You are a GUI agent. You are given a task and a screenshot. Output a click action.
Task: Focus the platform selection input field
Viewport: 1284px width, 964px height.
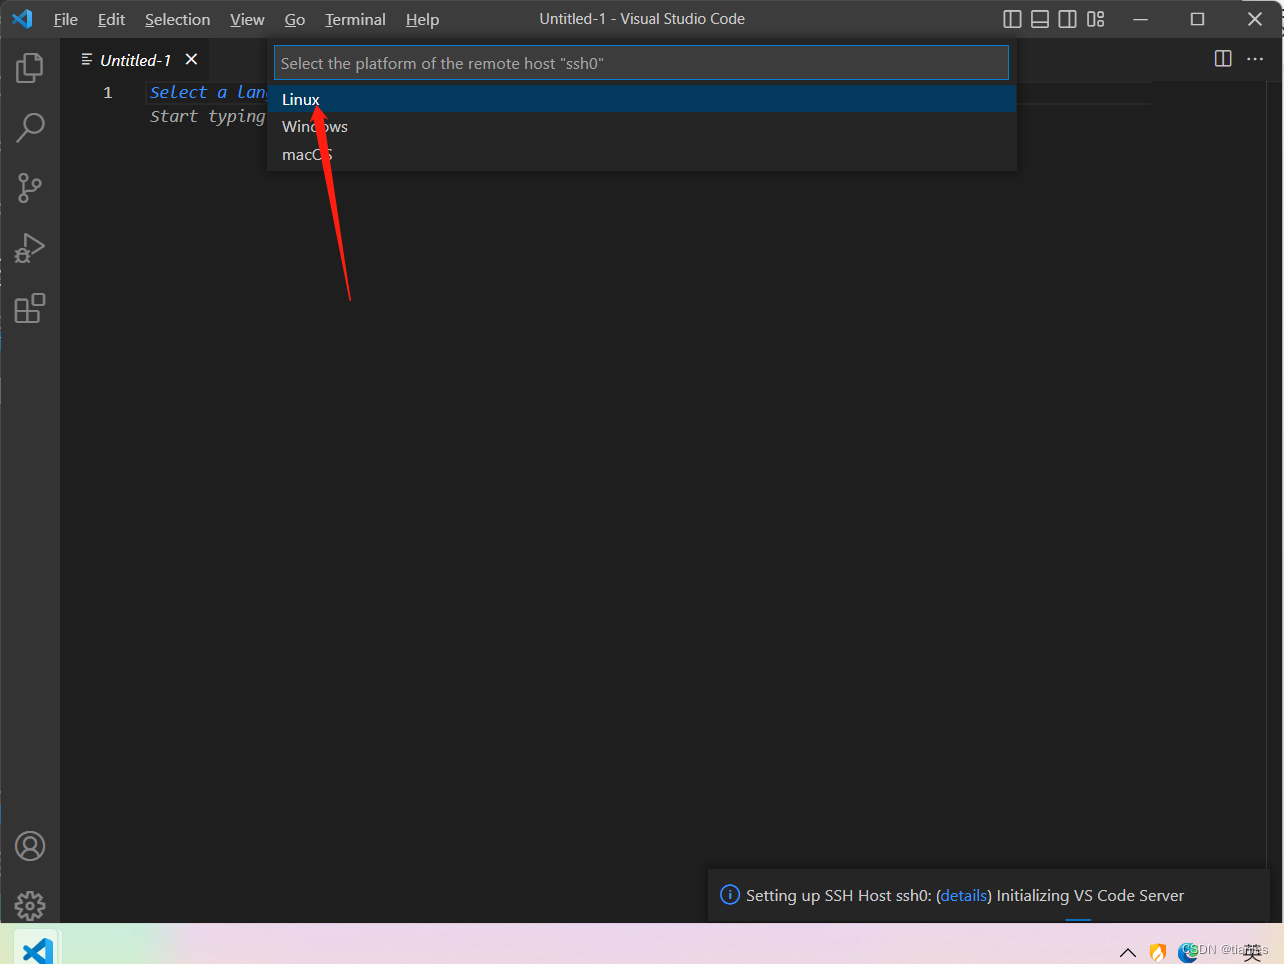[x=641, y=63]
